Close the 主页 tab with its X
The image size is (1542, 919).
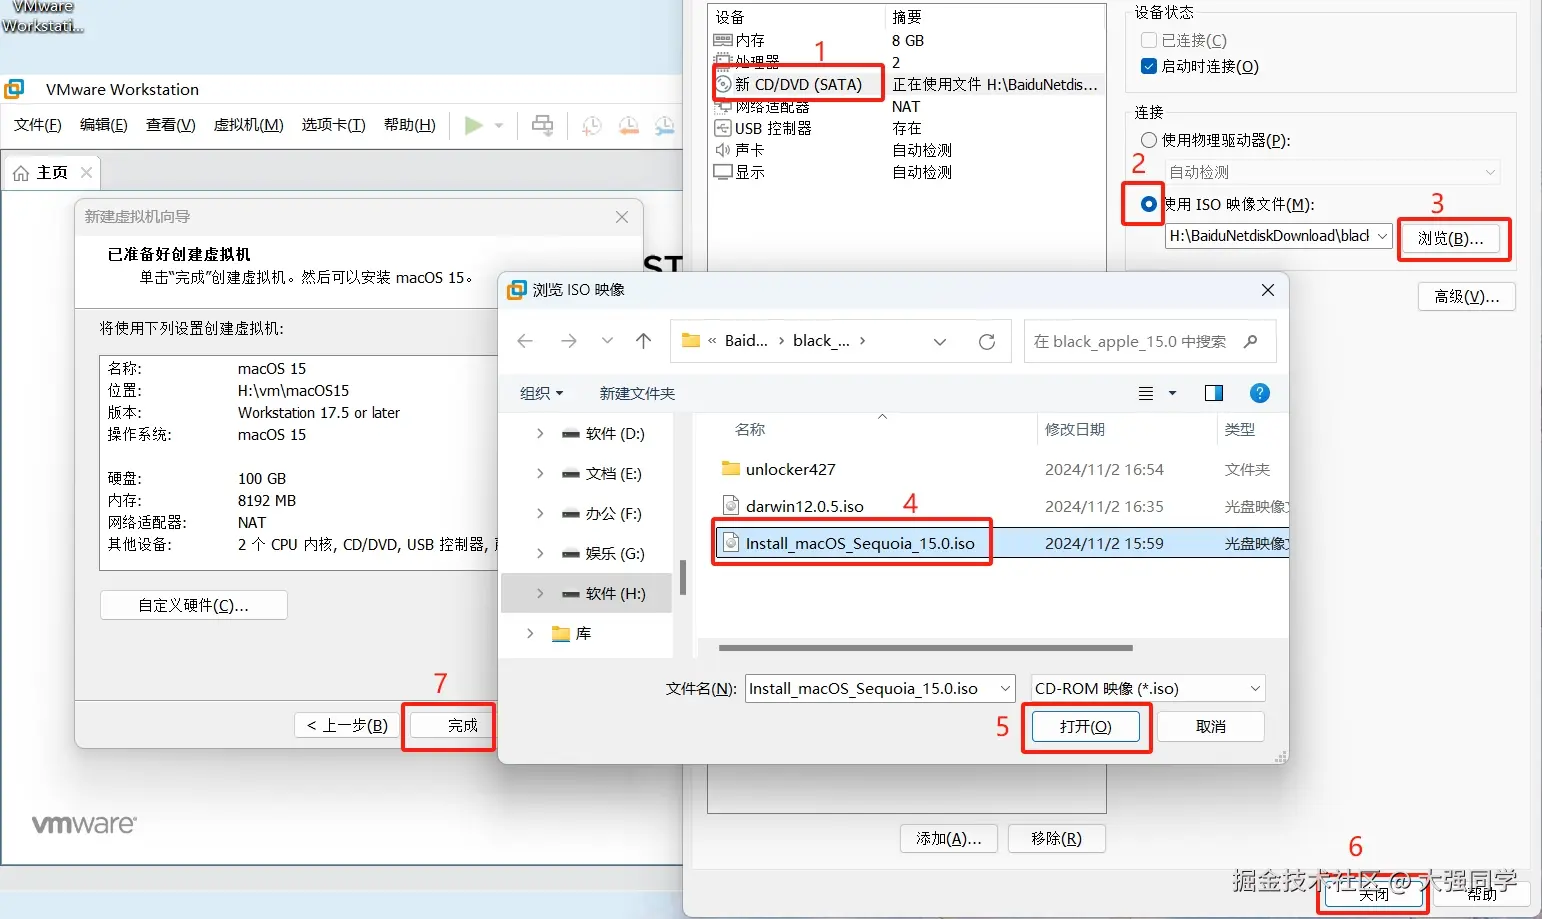pos(87,172)
